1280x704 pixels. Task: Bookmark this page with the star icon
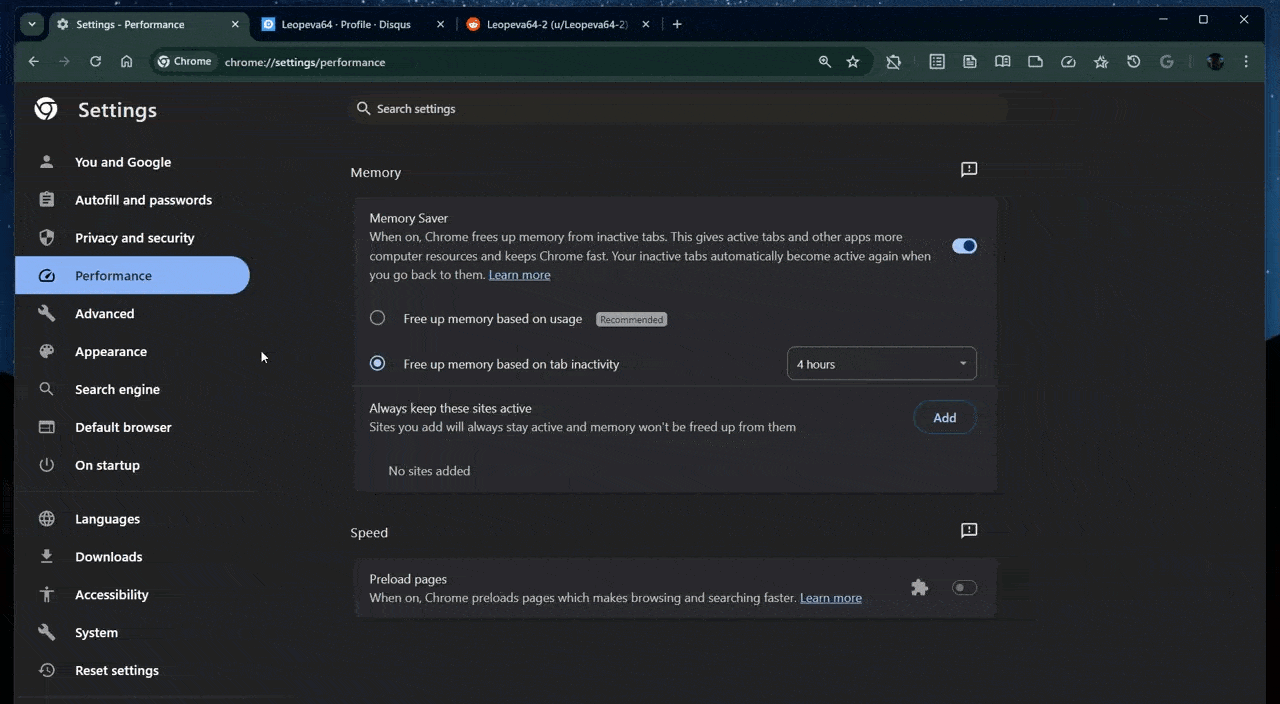(x=853, y=62)
